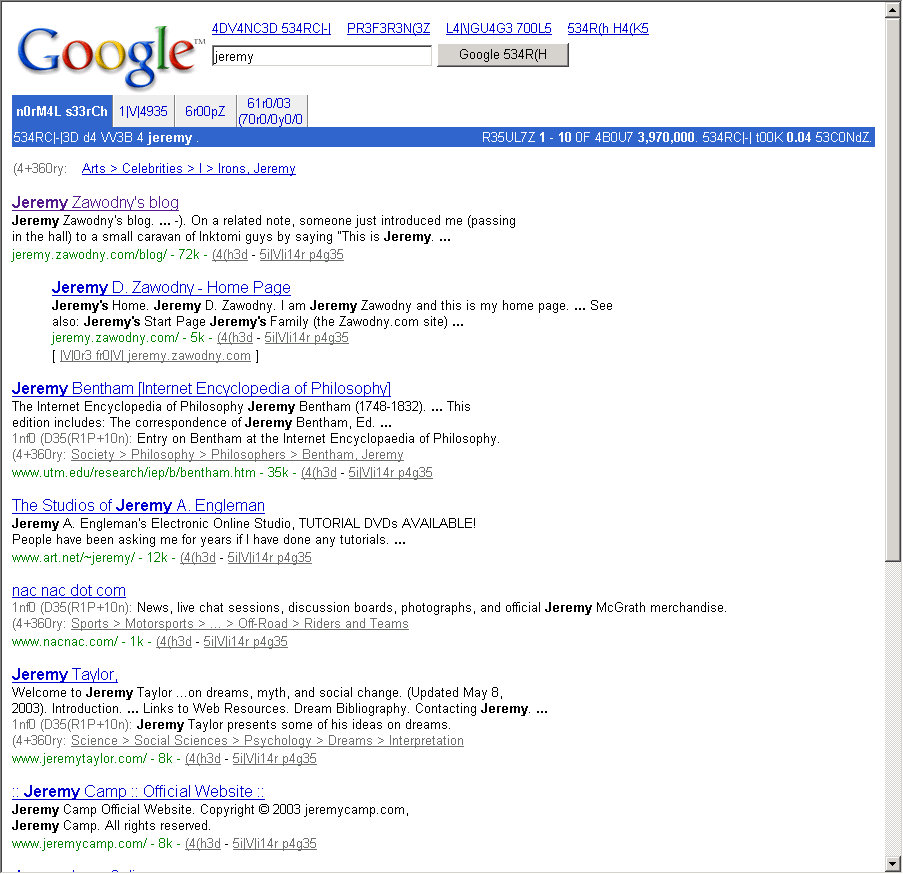Open '5i|V|i14r p4g35' for www.jeremycamp.com/
903x874 pixels.
274,844
